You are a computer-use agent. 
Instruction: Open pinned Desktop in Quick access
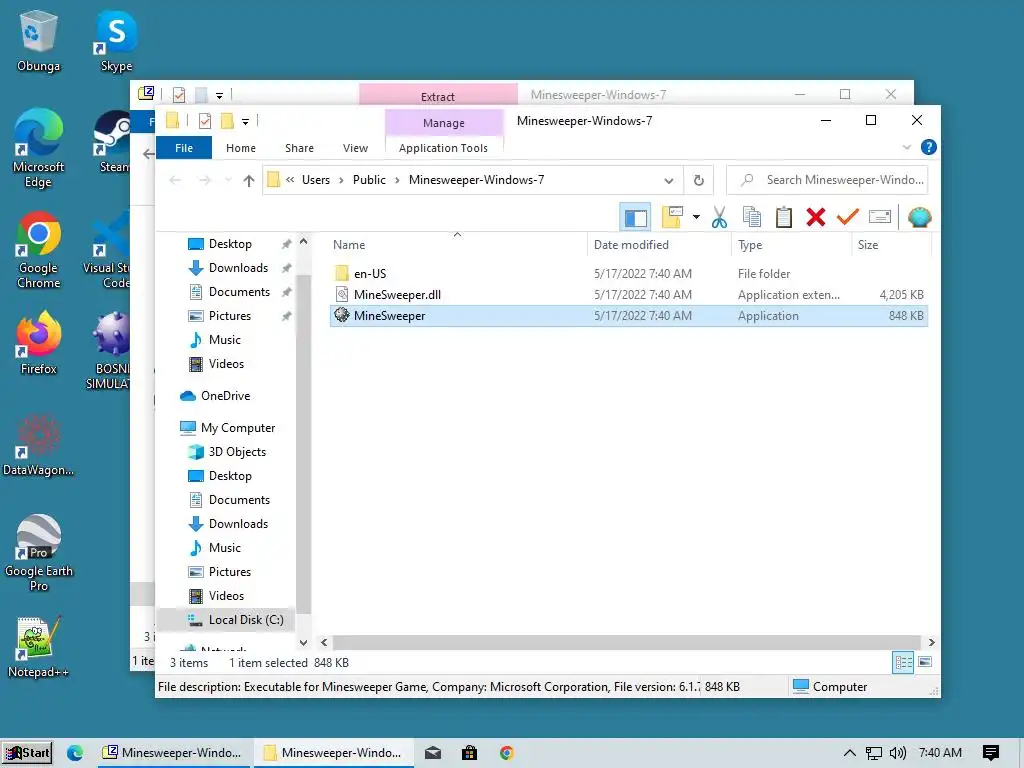tap(230, 244)
